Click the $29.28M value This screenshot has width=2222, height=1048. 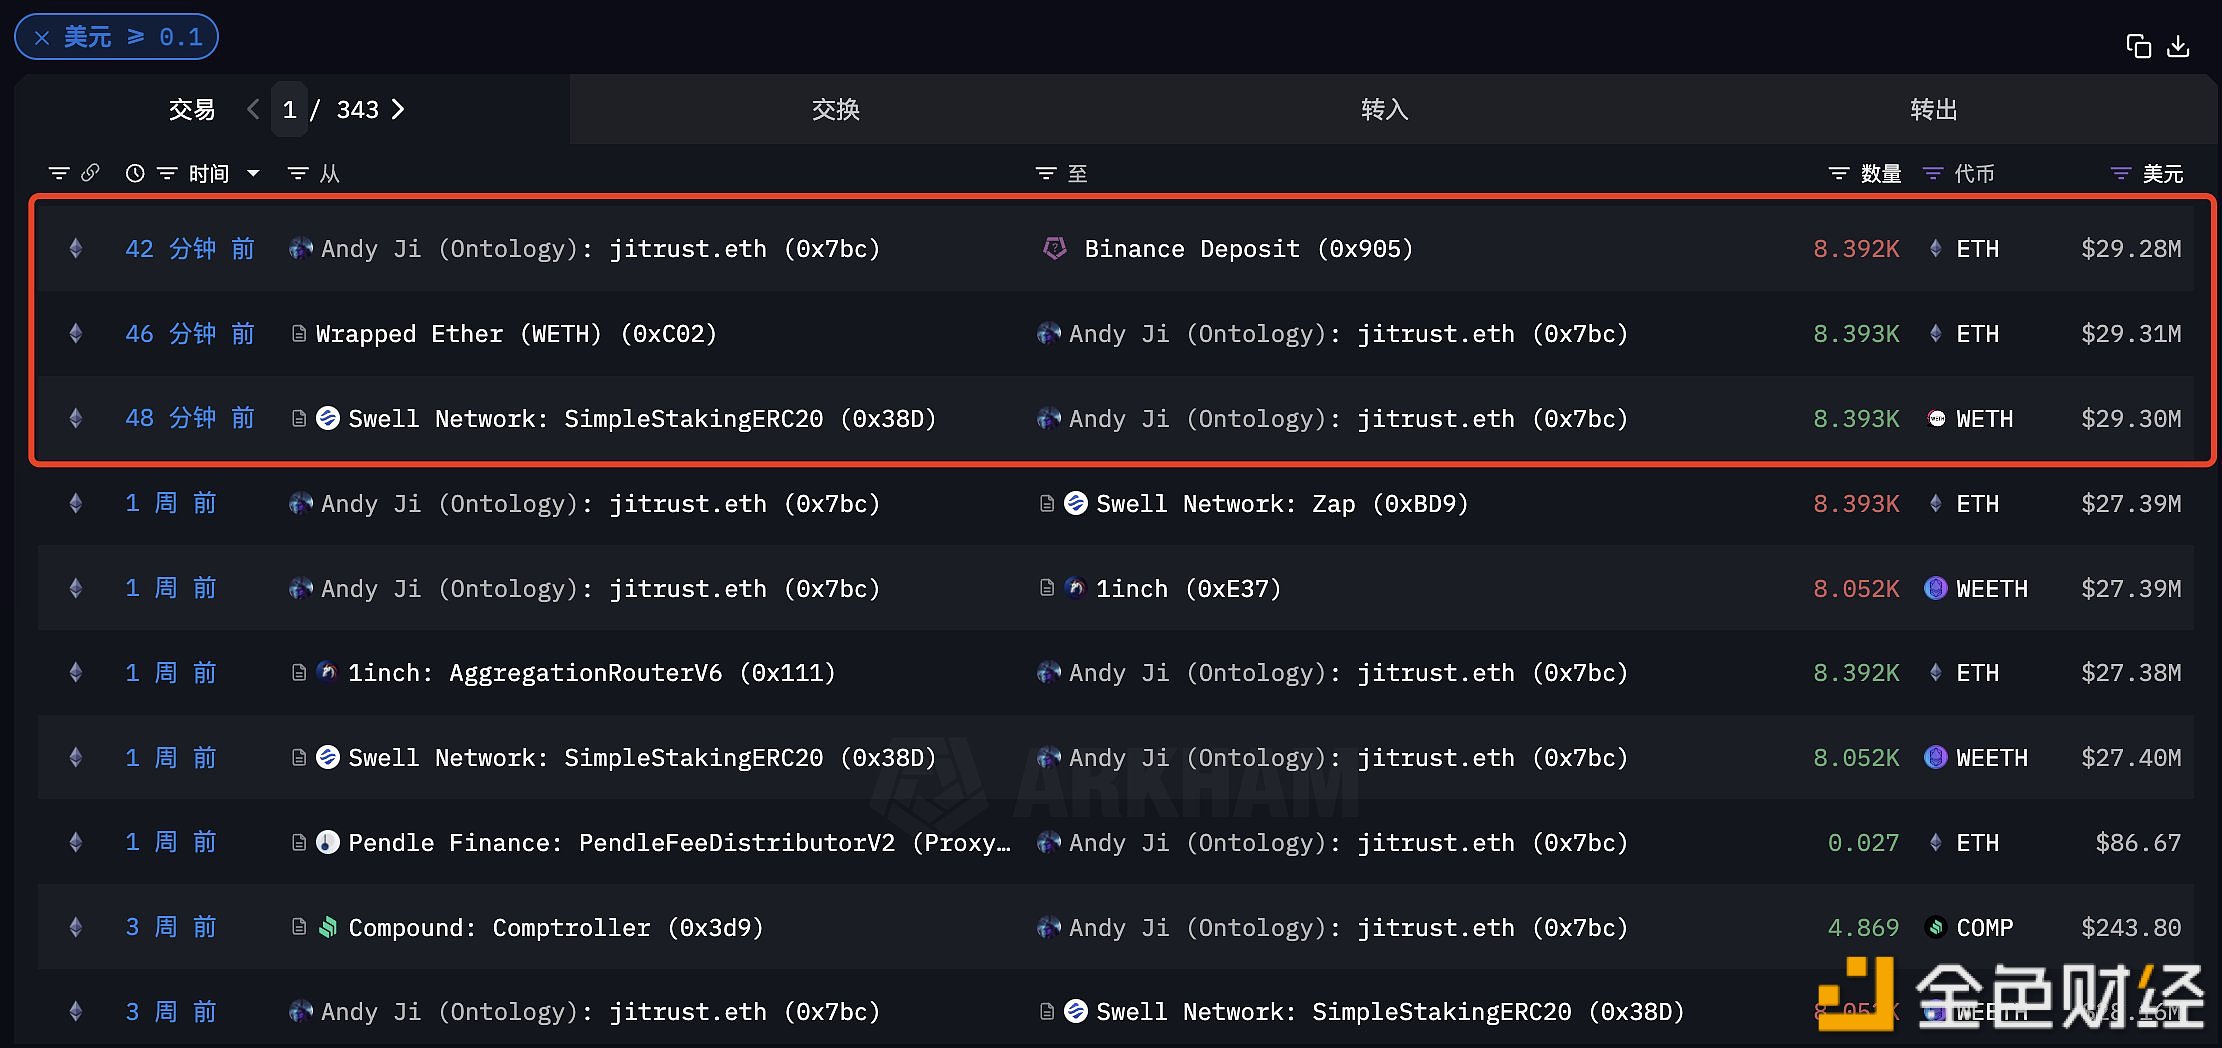[x=2131, y=249]
